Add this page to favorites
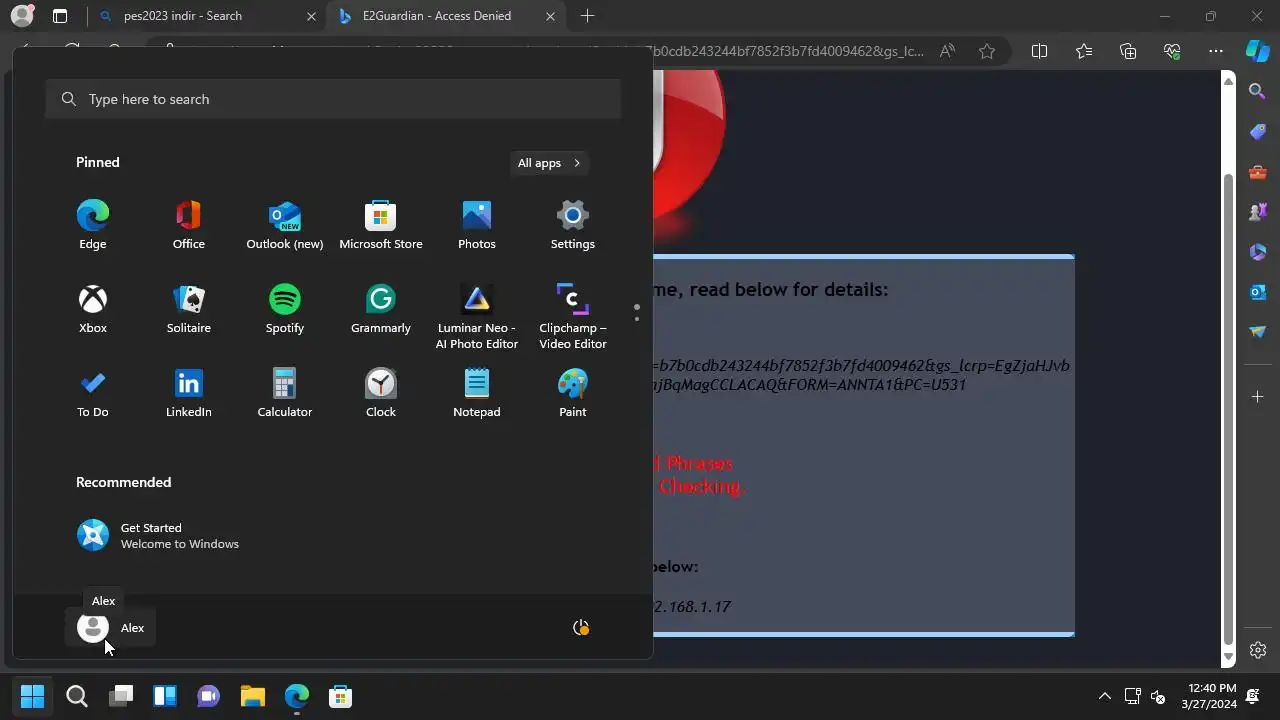1280x720 pixels. (x=987, y=52)
